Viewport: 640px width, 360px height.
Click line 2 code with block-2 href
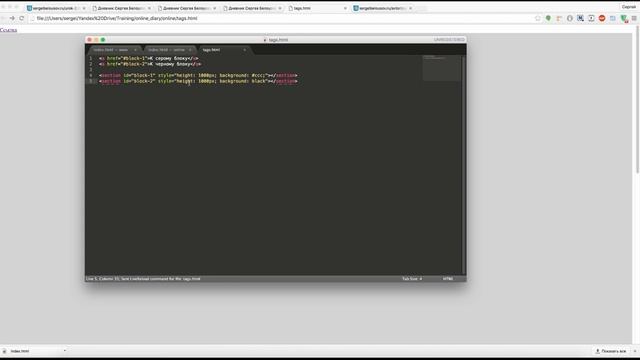pos(150,64)
